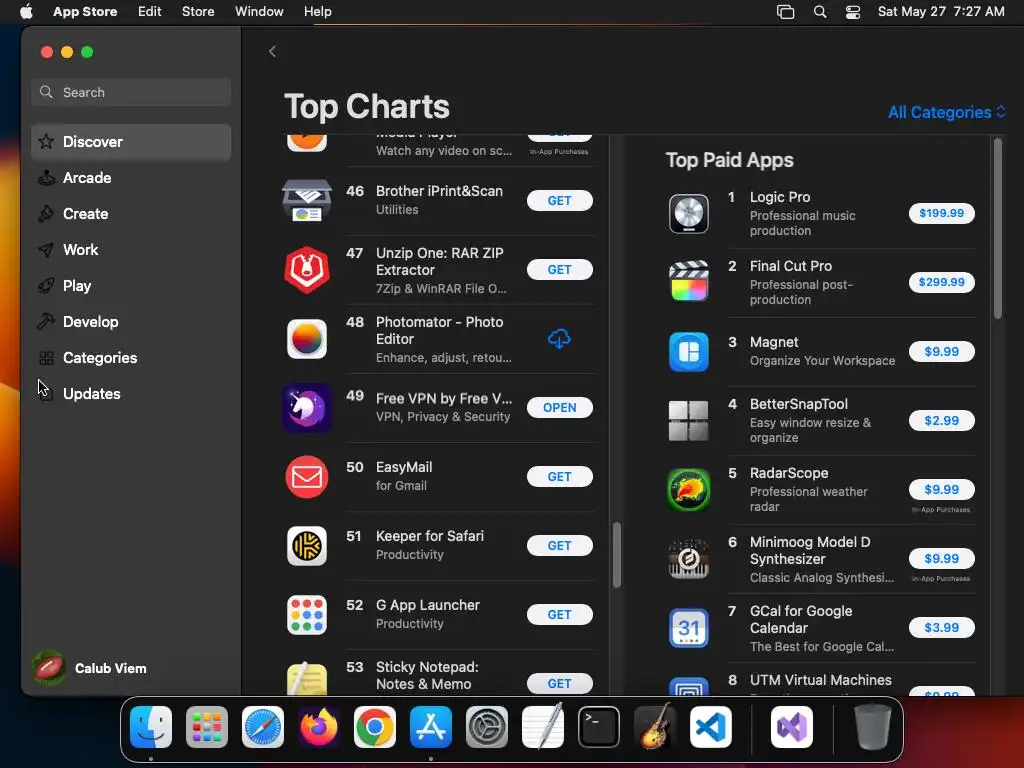1024x768 pixels.
Task: Buy BetterSnapTool for $2.99
Action: tap(942, 421)
